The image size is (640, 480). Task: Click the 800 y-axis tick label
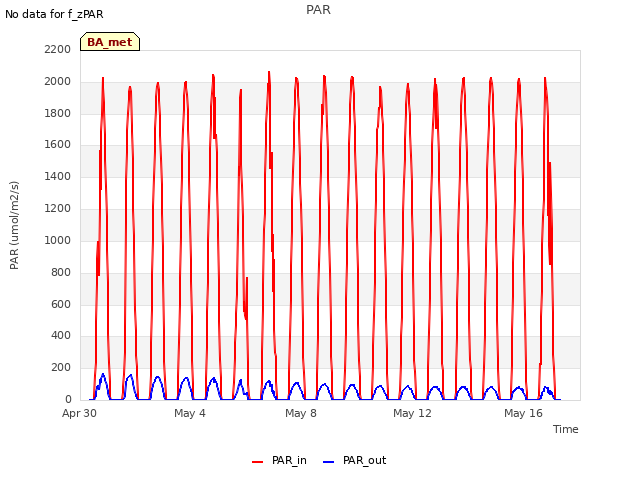point(61,272)
